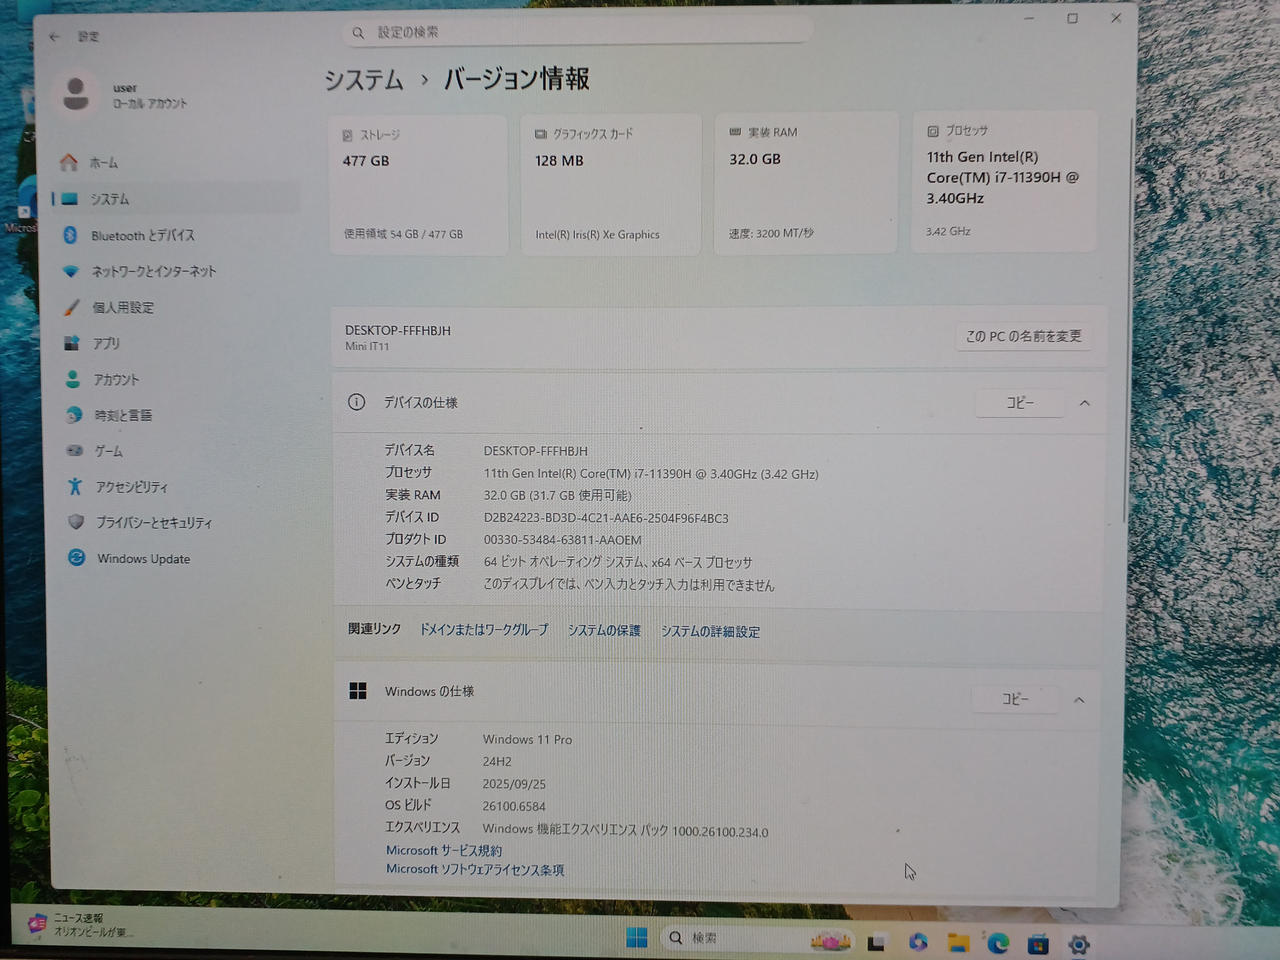Open the アプリ settings page
Image resolution: width=1280 pixels, height=960 pixels.
[x=106, y=343]
